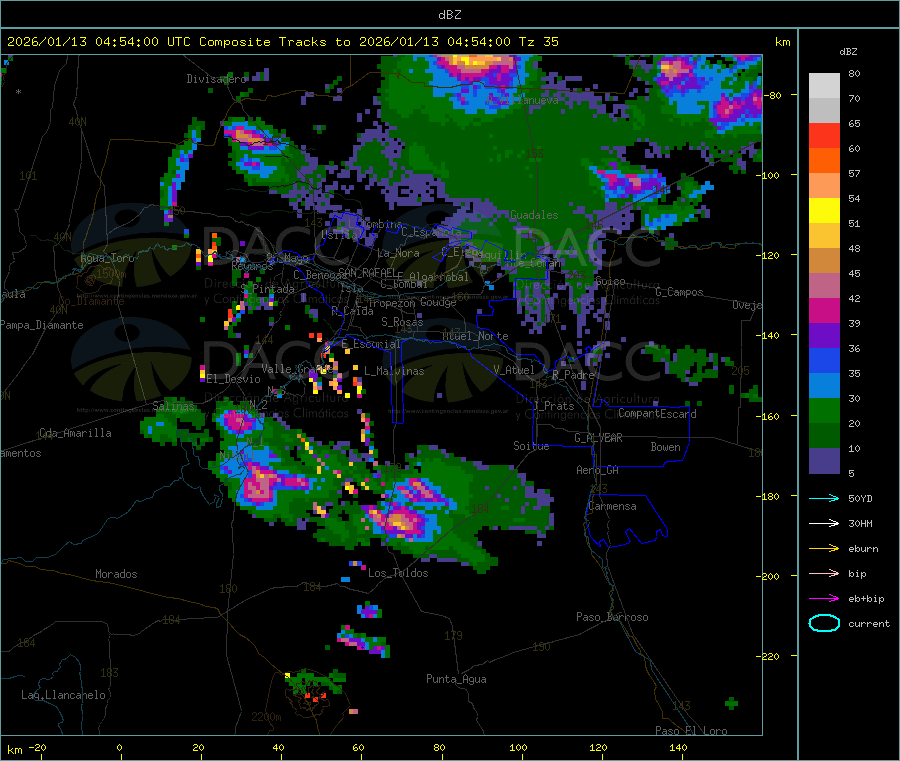900x761 pixels.
Task: Click the L_Malvinas place label
Action: tap(394, 371)
